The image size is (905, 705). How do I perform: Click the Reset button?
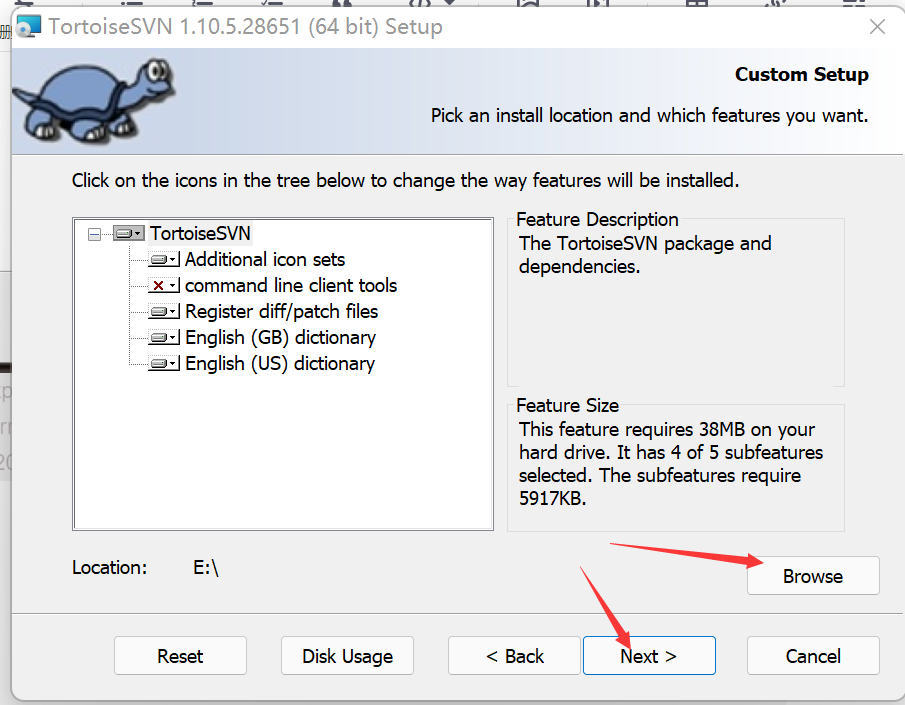click(180, 656)
